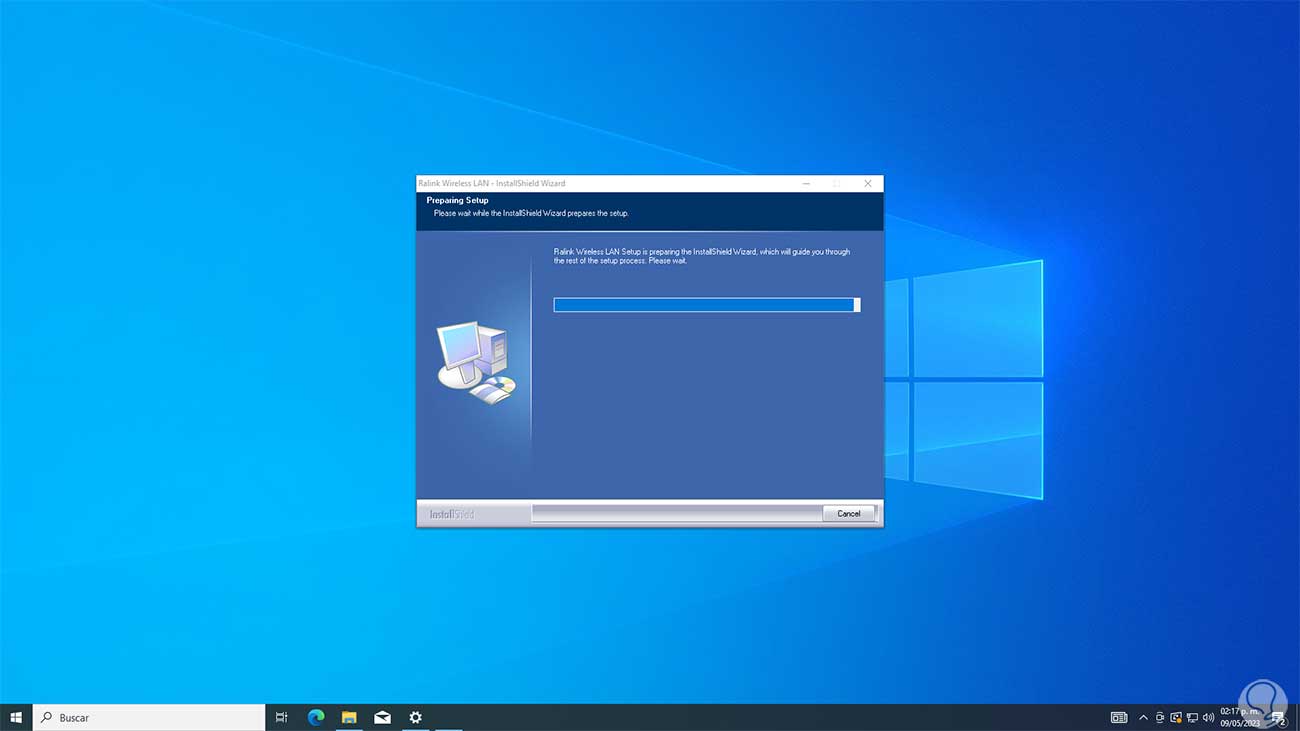Click the Meet Now camera tray icon
The image size is (1300, 731).
click(1160, 717)
